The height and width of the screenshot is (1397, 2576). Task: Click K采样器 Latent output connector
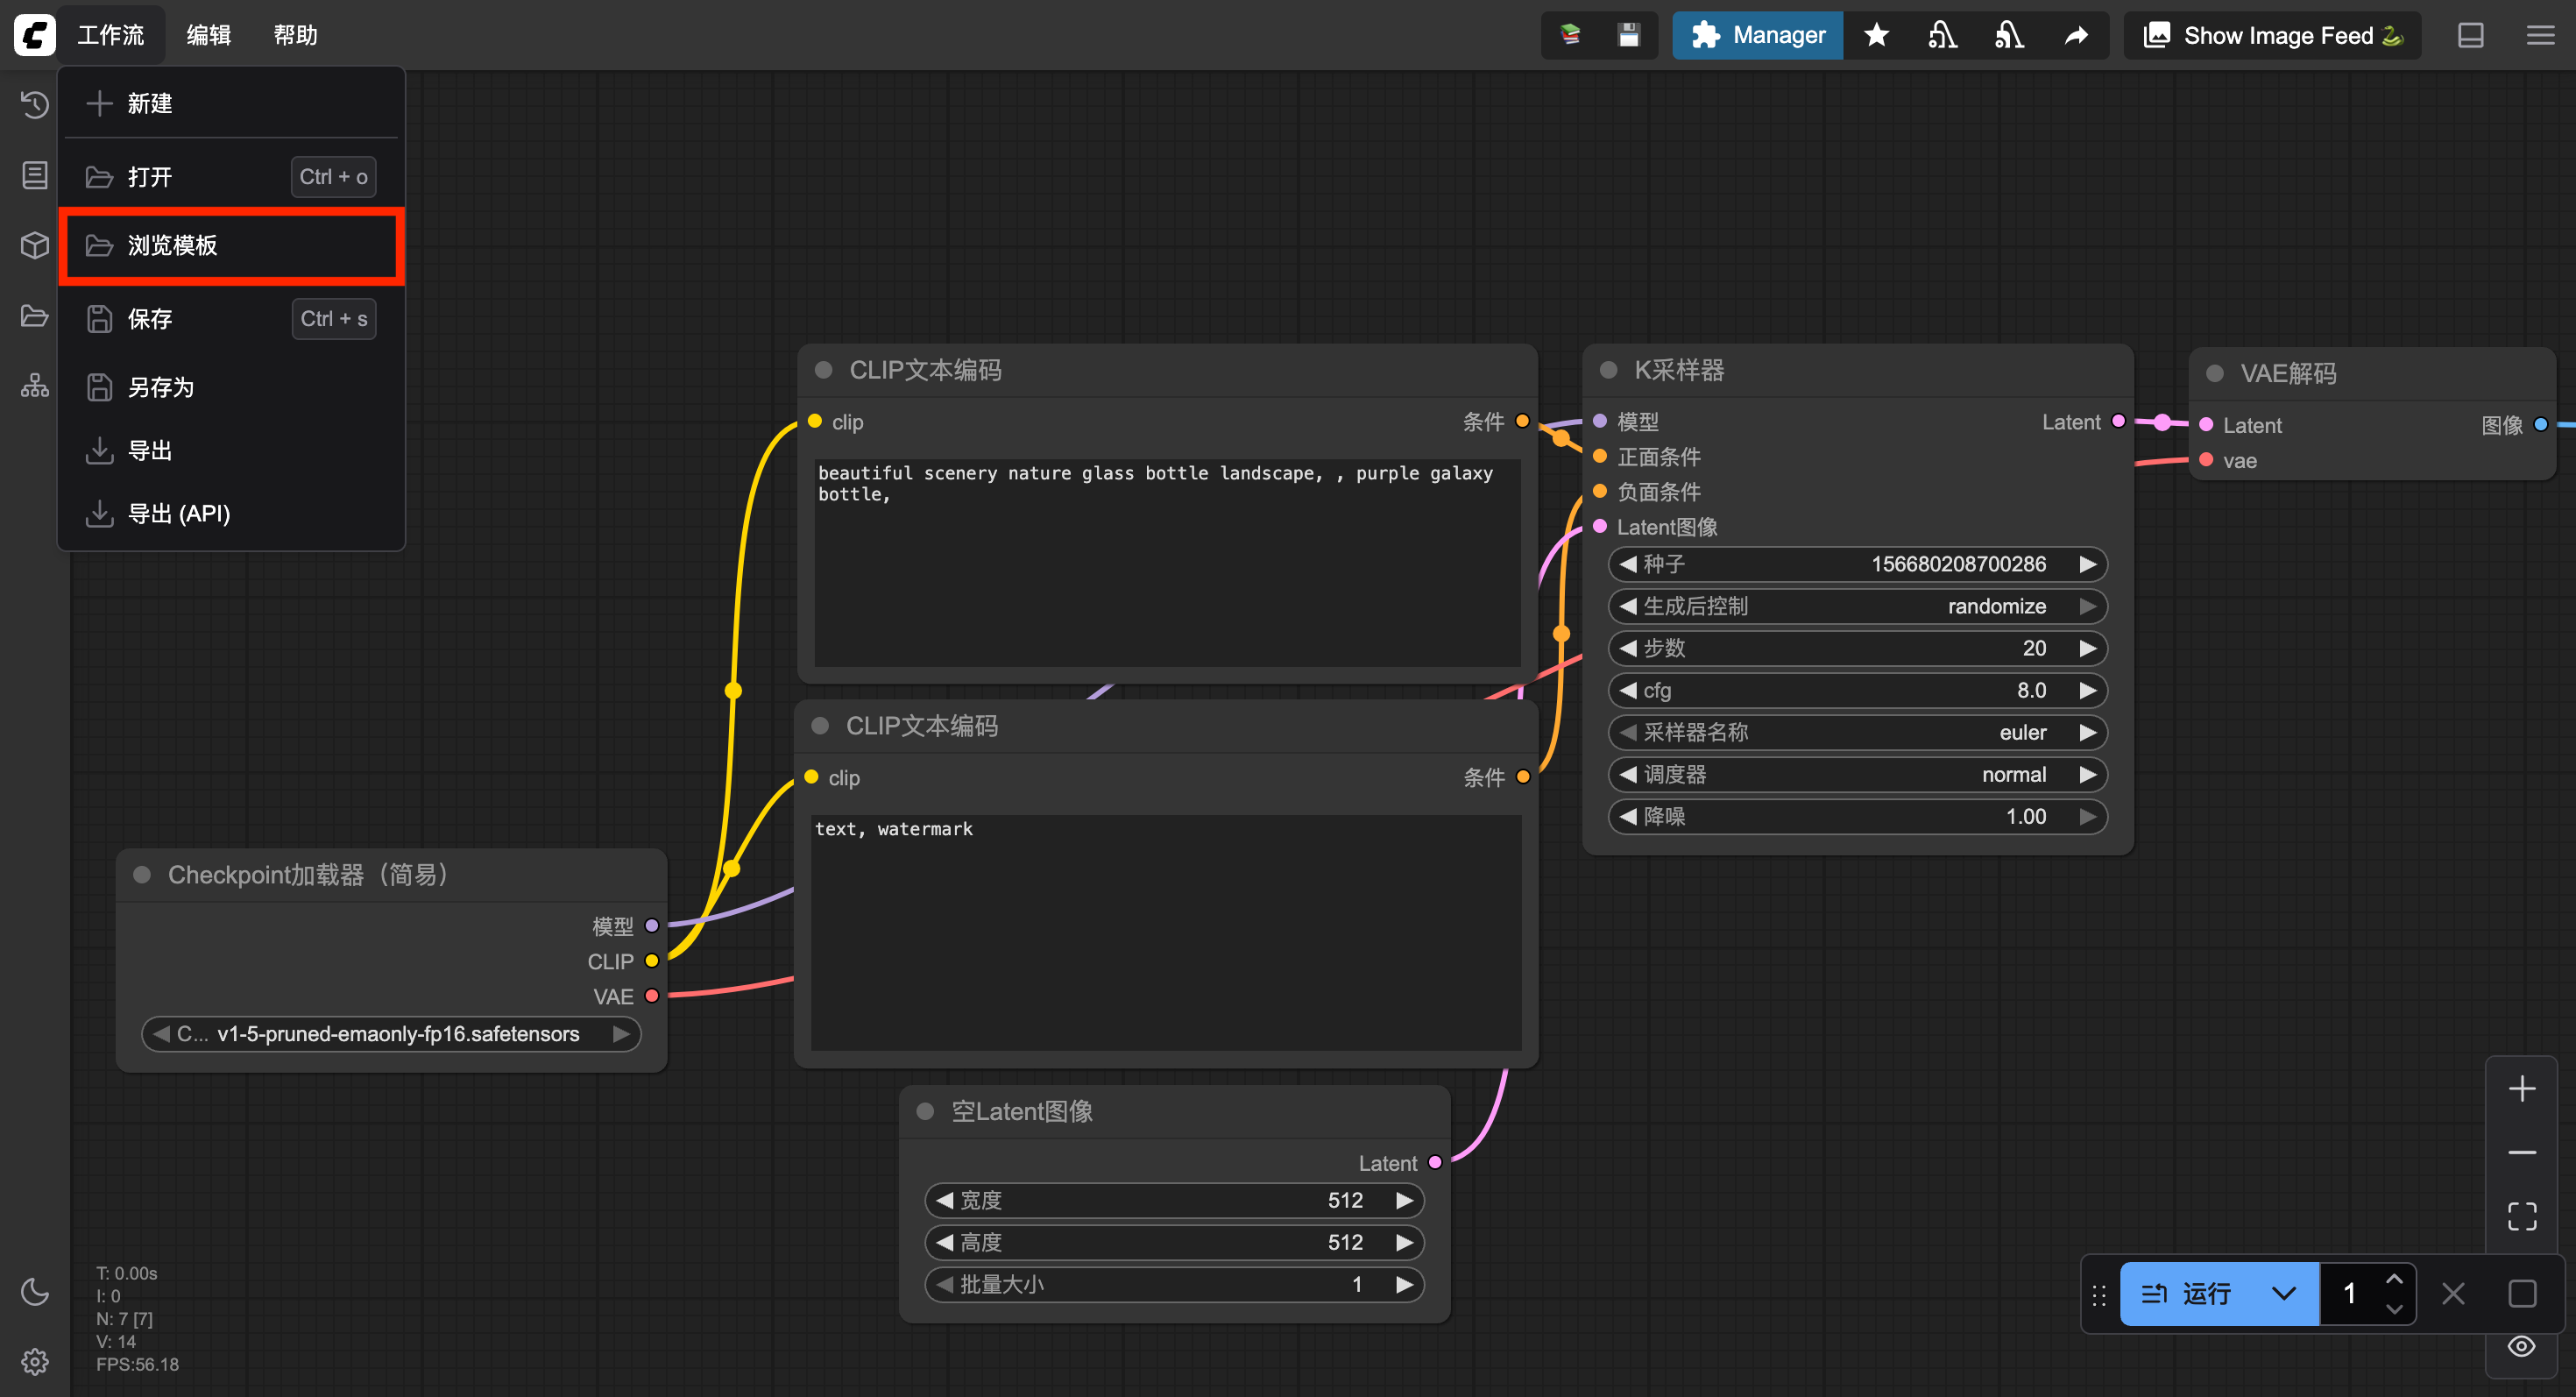tap(2118, 421)
